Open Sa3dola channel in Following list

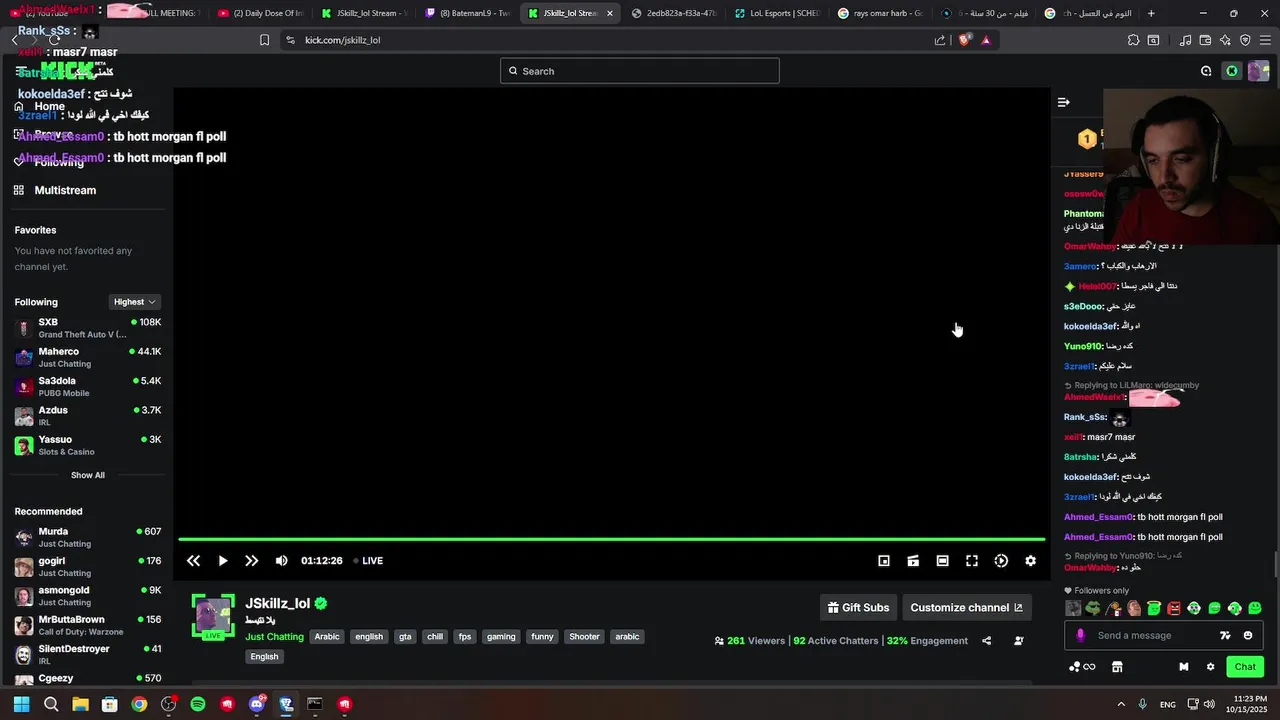pyautogui.click(x=87, y=386)
